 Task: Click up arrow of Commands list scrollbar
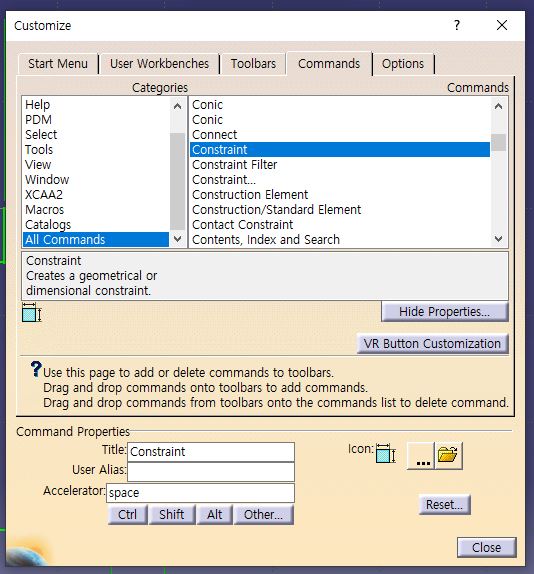tap(498, 106)
